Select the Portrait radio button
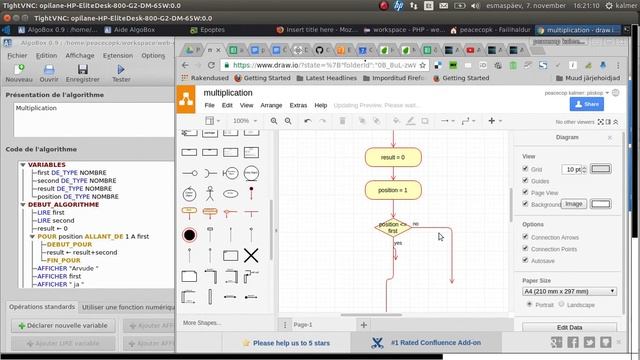The image size is (640, 360). pyautogui.click(x=529, y=304)
